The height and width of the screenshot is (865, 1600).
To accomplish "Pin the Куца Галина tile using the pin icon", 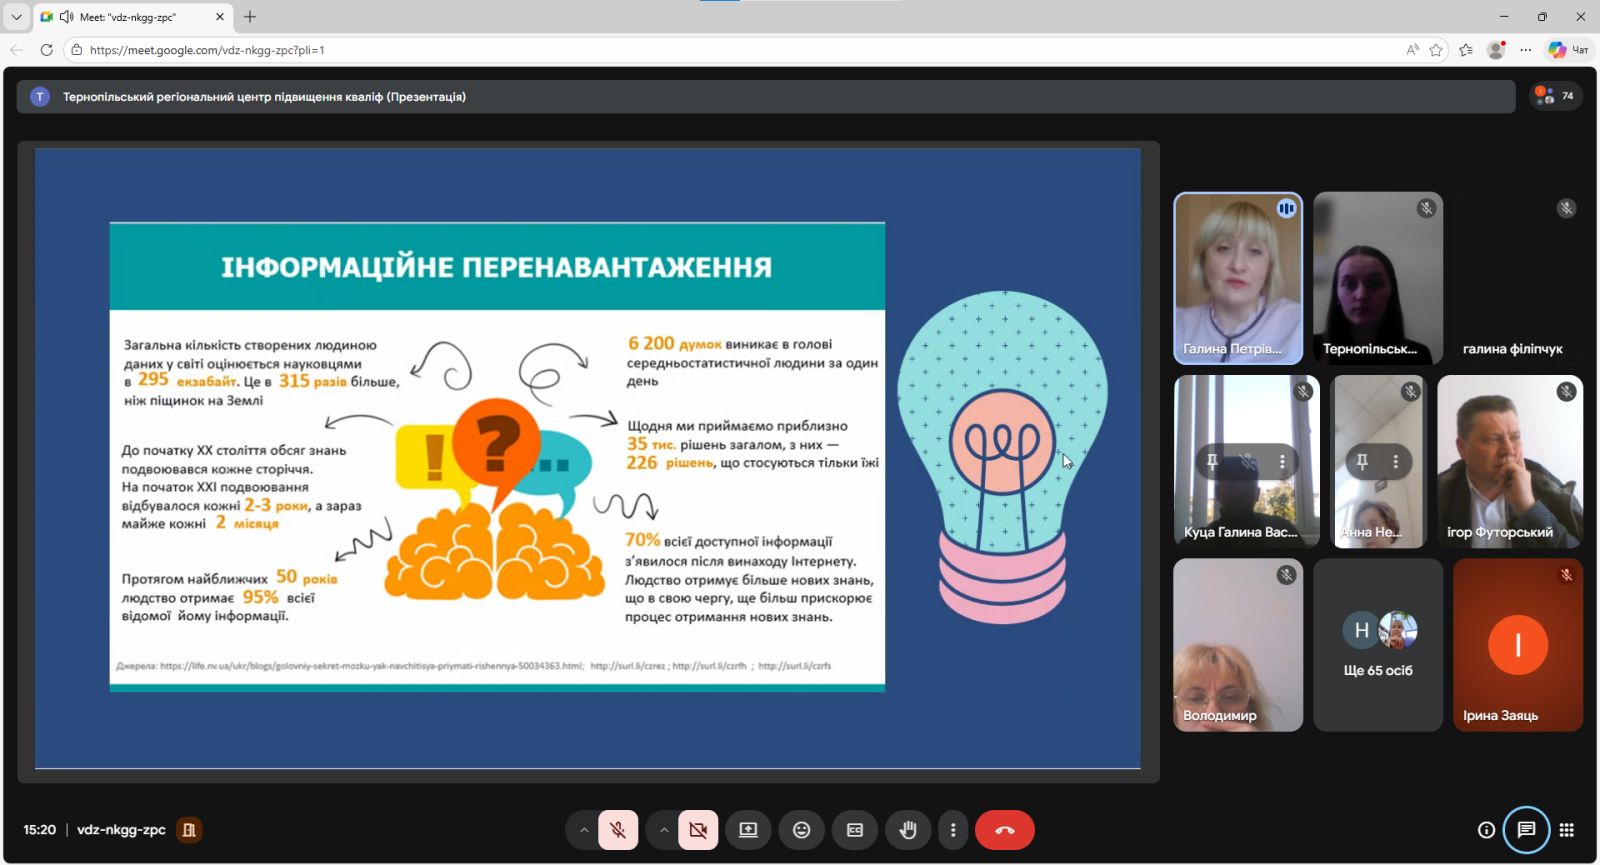I will [x=1212, y=461].
